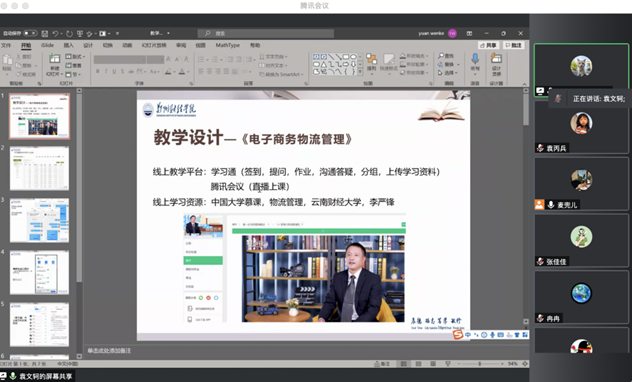Click the ribbon display options icon

(x=469, y=33)
